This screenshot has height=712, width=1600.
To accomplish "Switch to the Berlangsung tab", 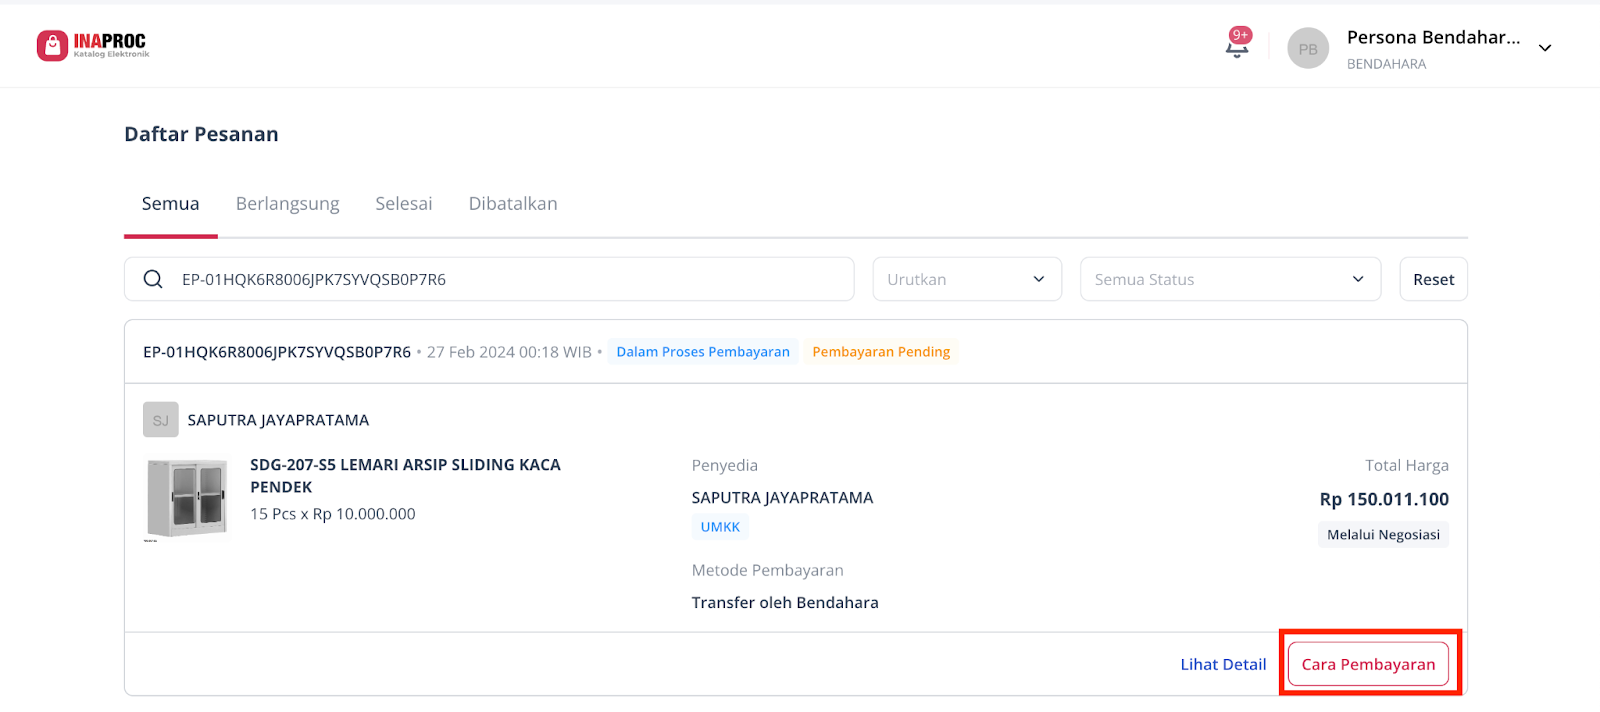I will (x=288, y=204).
